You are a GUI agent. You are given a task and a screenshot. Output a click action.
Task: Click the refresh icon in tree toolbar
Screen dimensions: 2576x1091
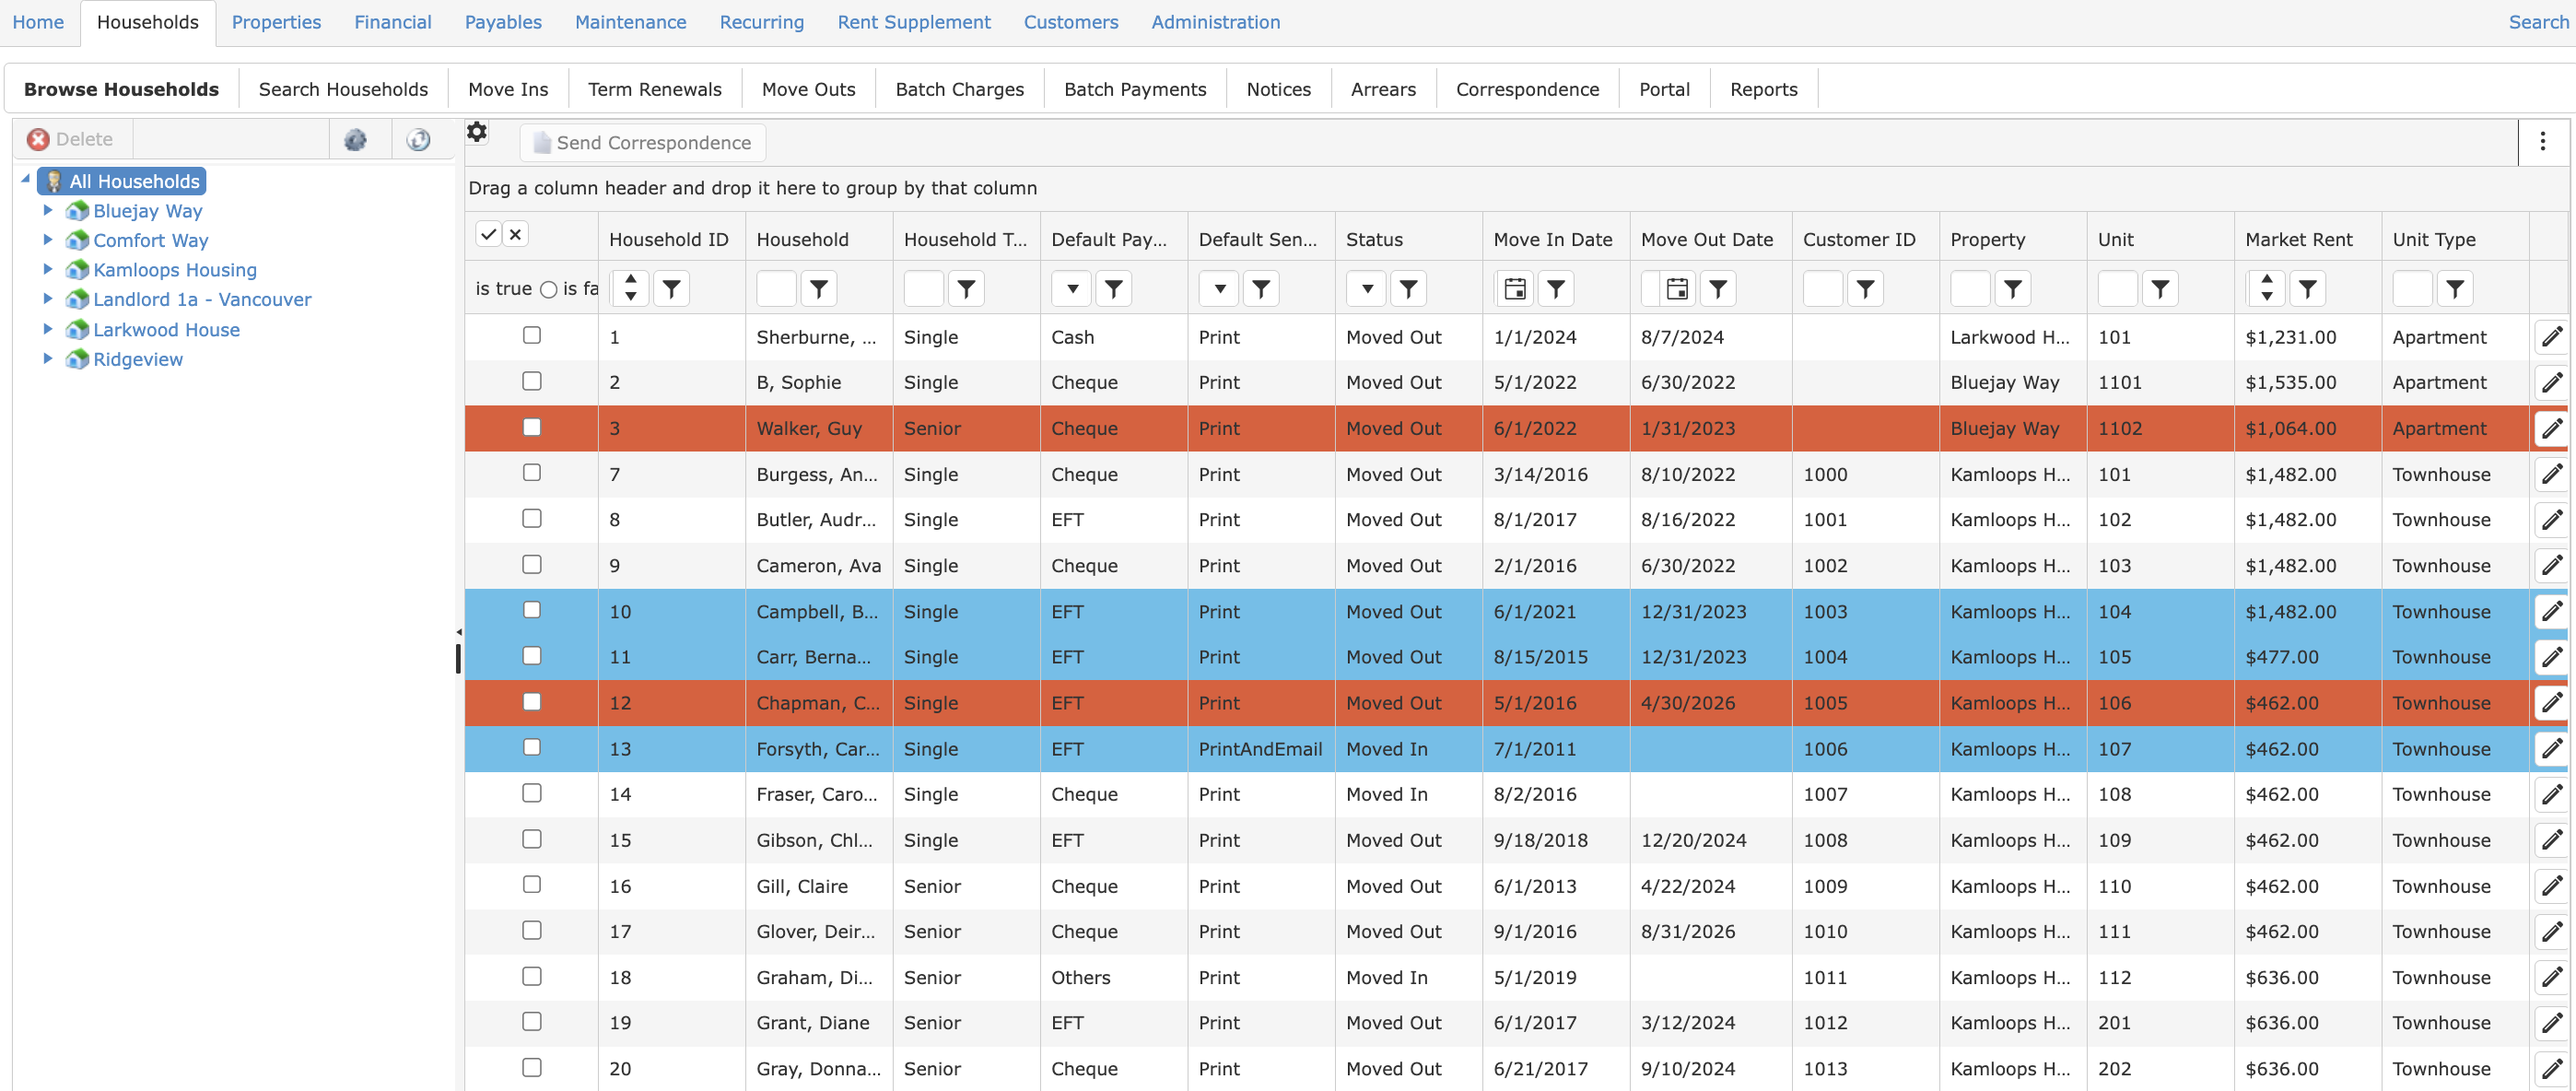419,140
